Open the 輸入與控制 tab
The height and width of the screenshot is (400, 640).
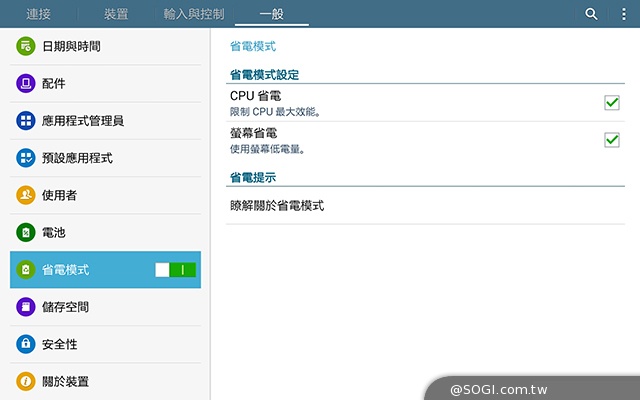[194, 14]
